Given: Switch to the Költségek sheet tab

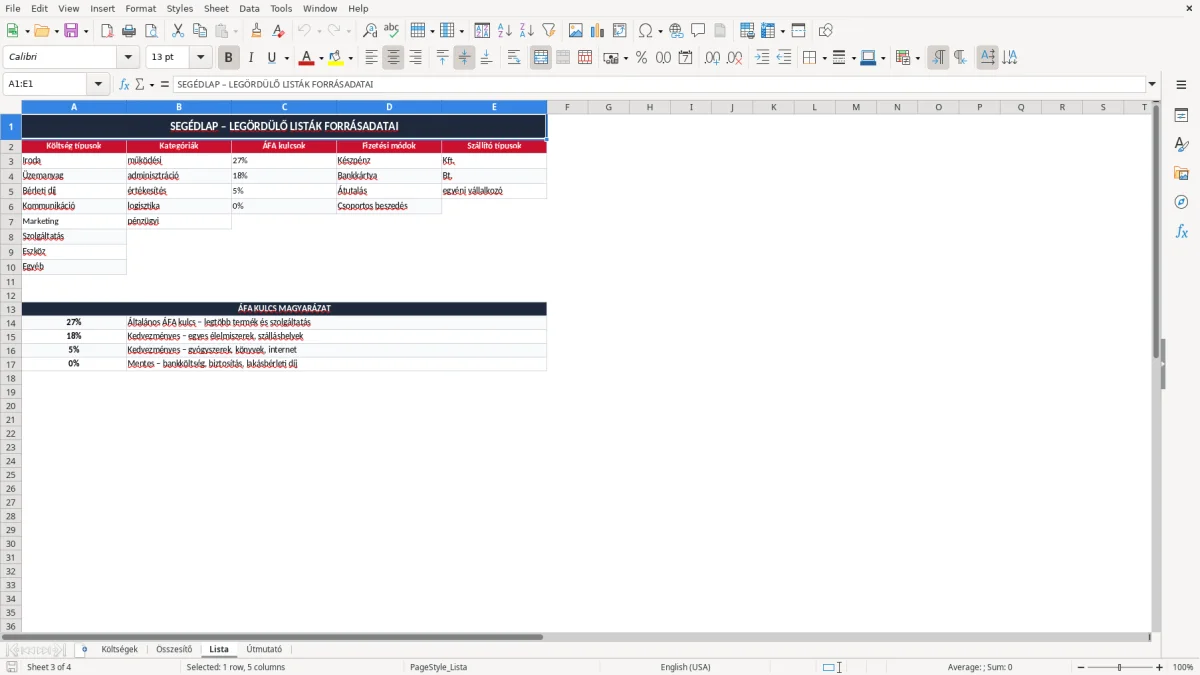Looking at the screenshot, I should click(x=120, y=649).
